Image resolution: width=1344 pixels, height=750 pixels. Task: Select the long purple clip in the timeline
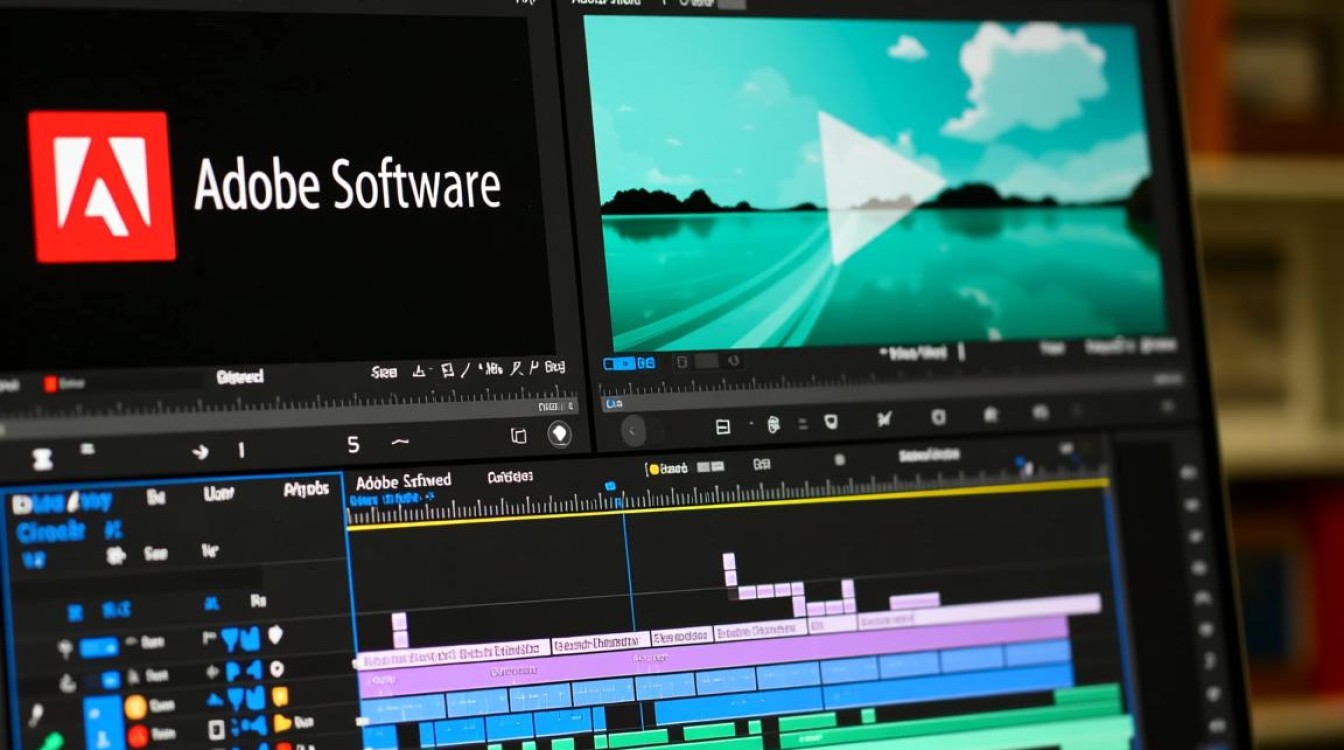point(713,655)
